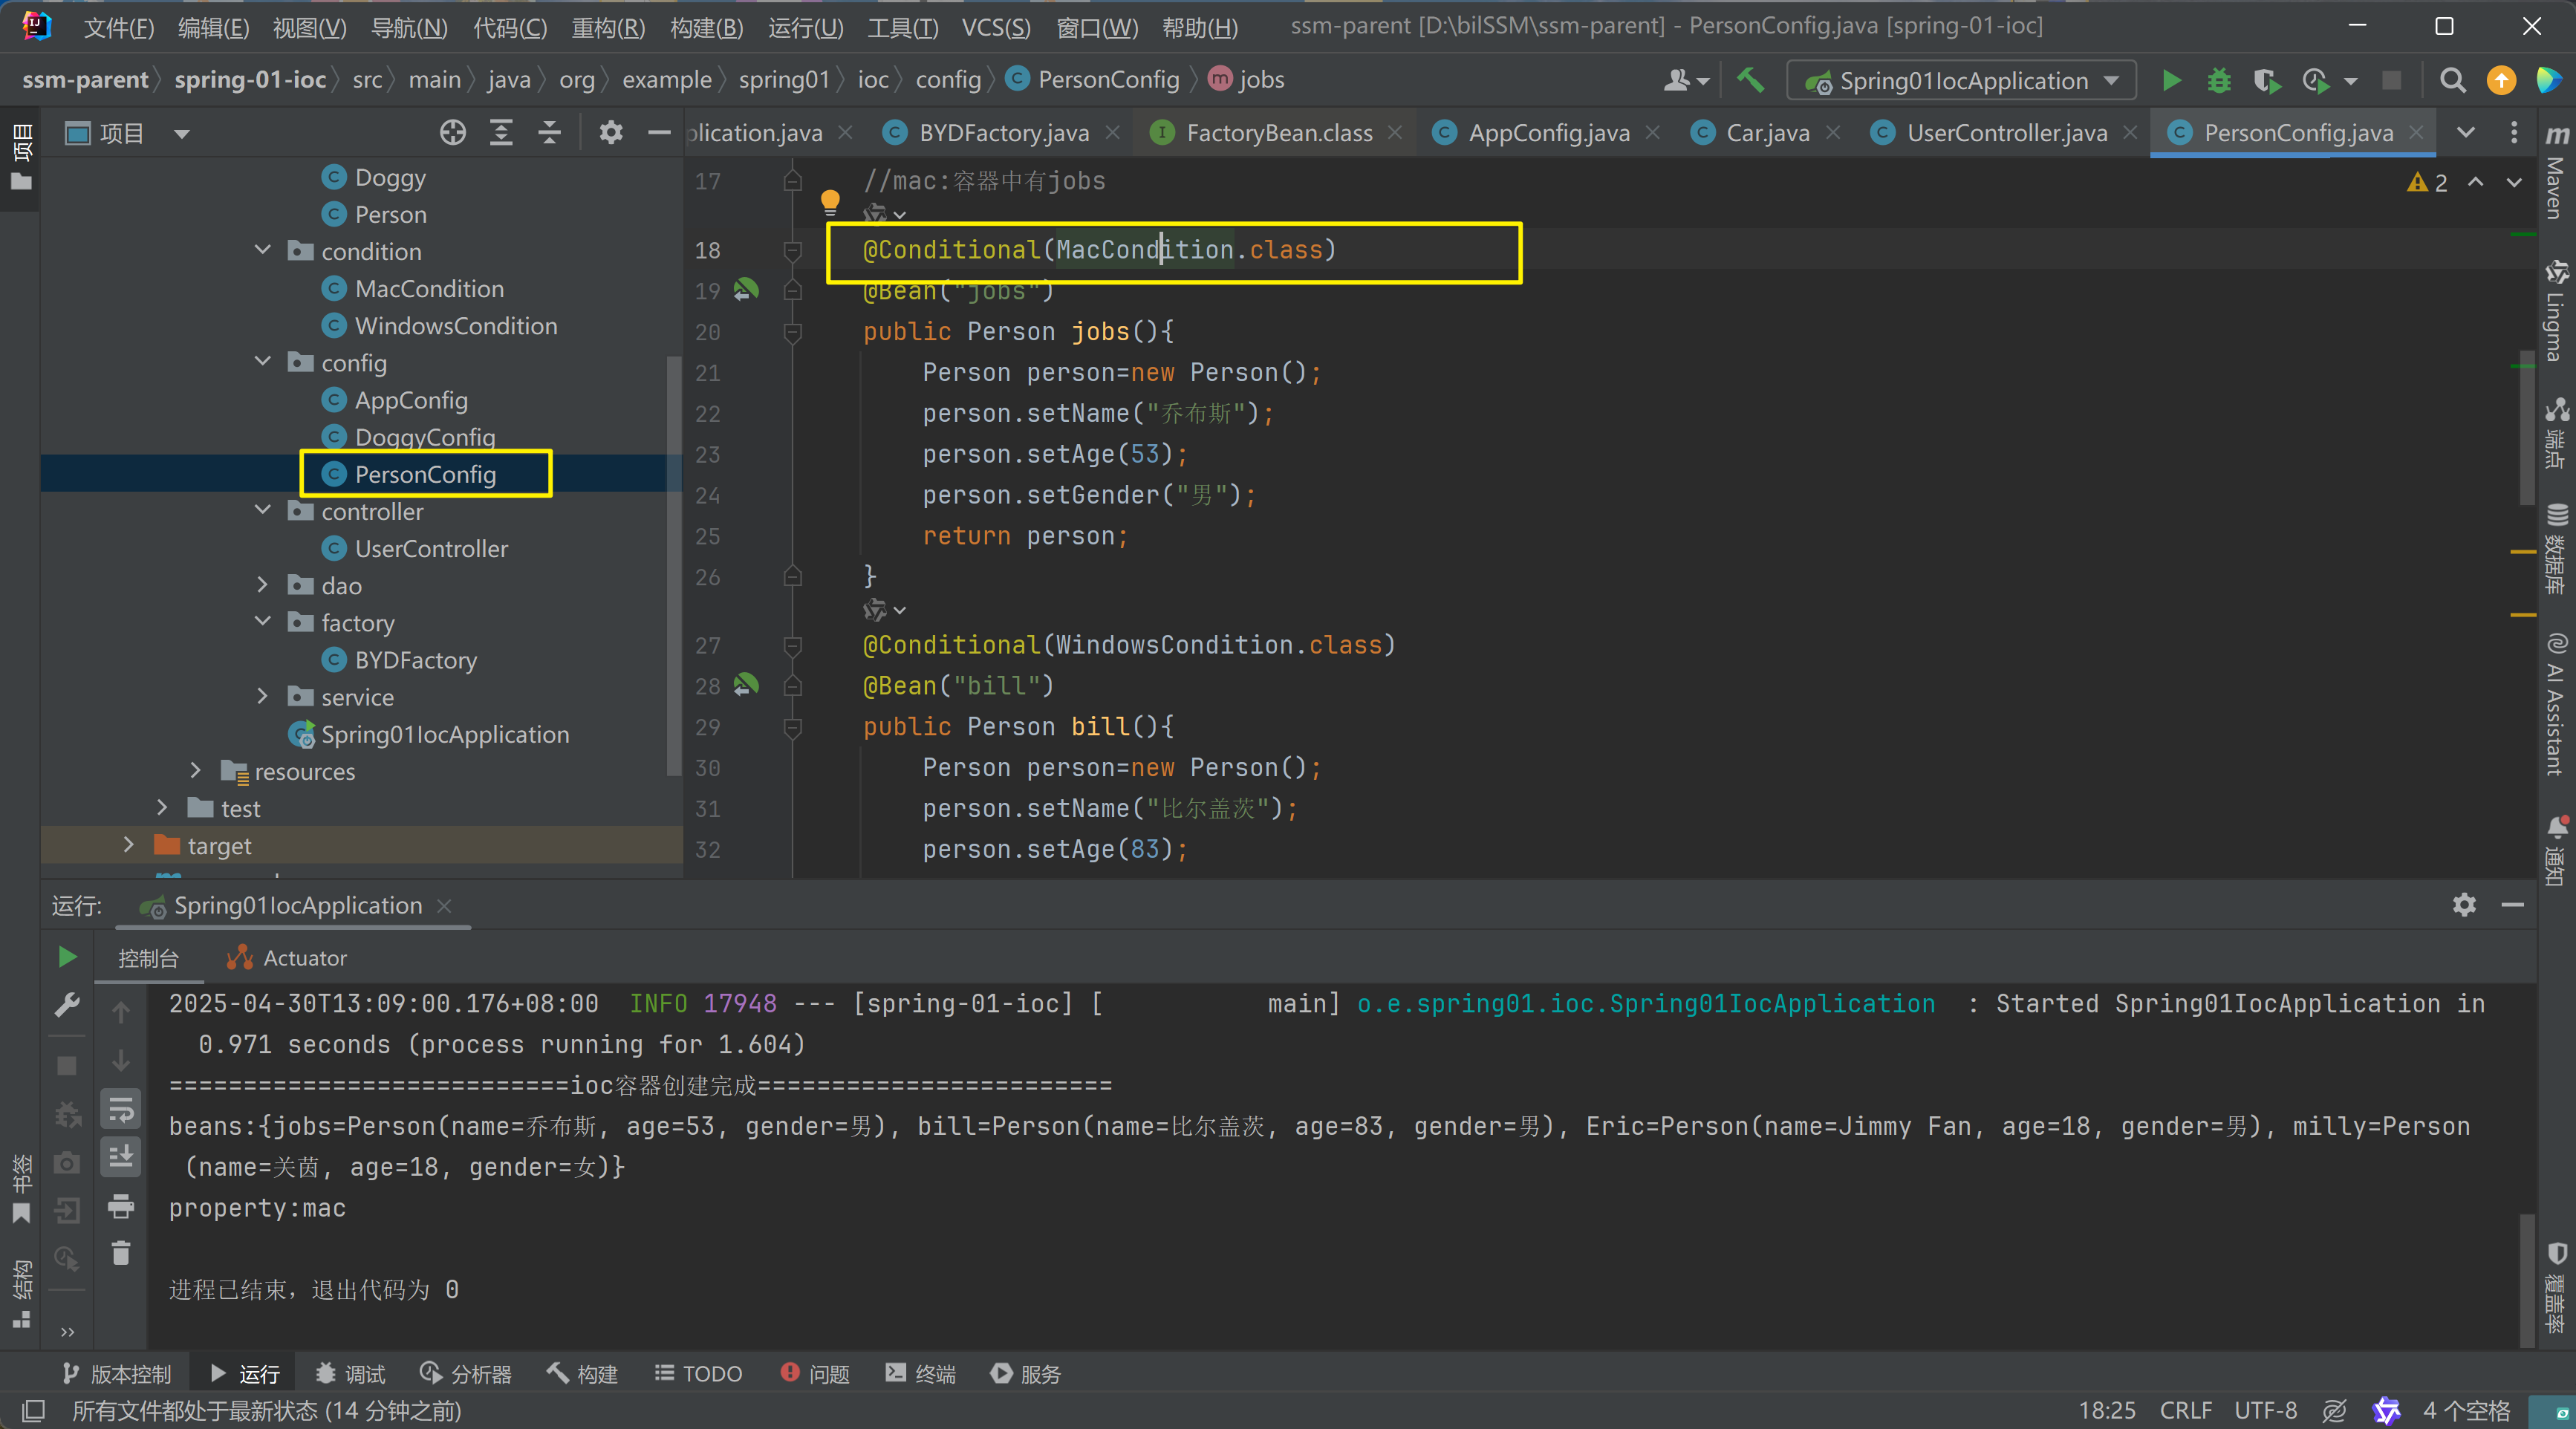The height and width of the screenshot is (1429, 2576).
Task: Collapse all in the project tree toolbar
Action: [549, 133]
